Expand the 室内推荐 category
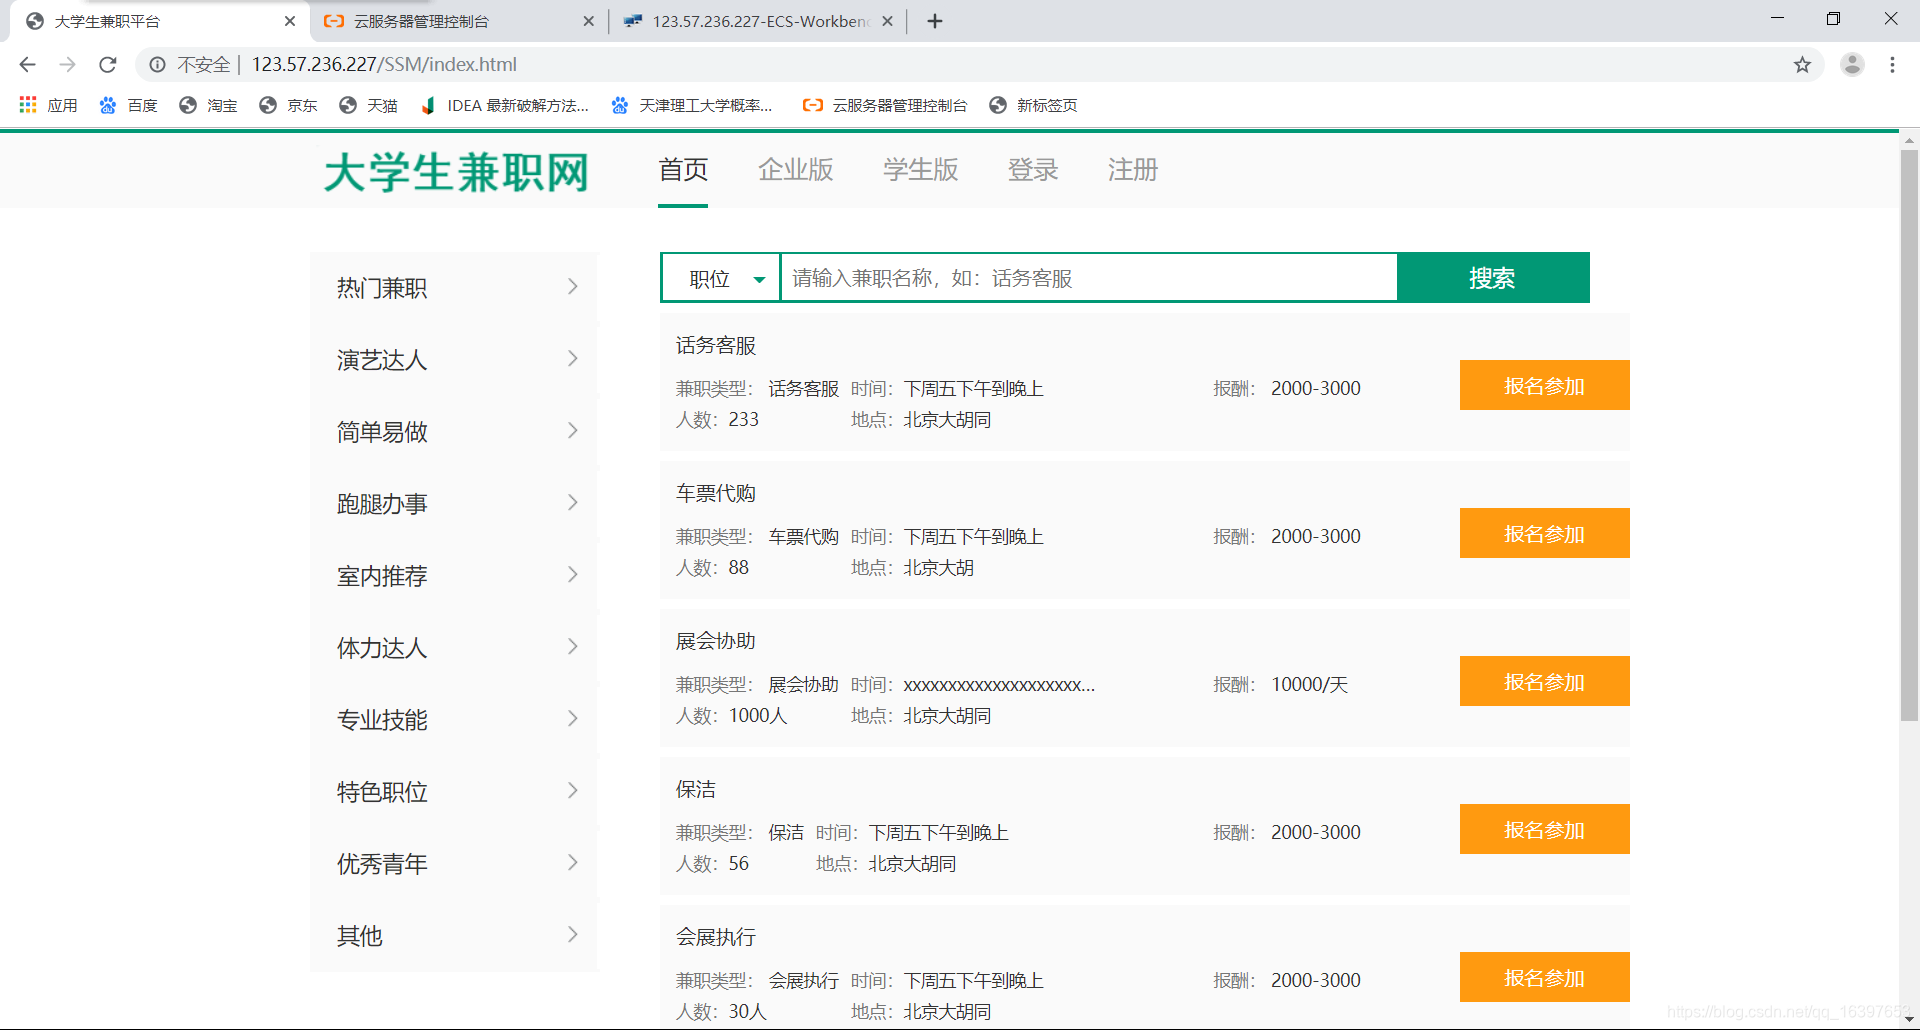Screen dimensions: 1920x1030 tap(455, 576)
